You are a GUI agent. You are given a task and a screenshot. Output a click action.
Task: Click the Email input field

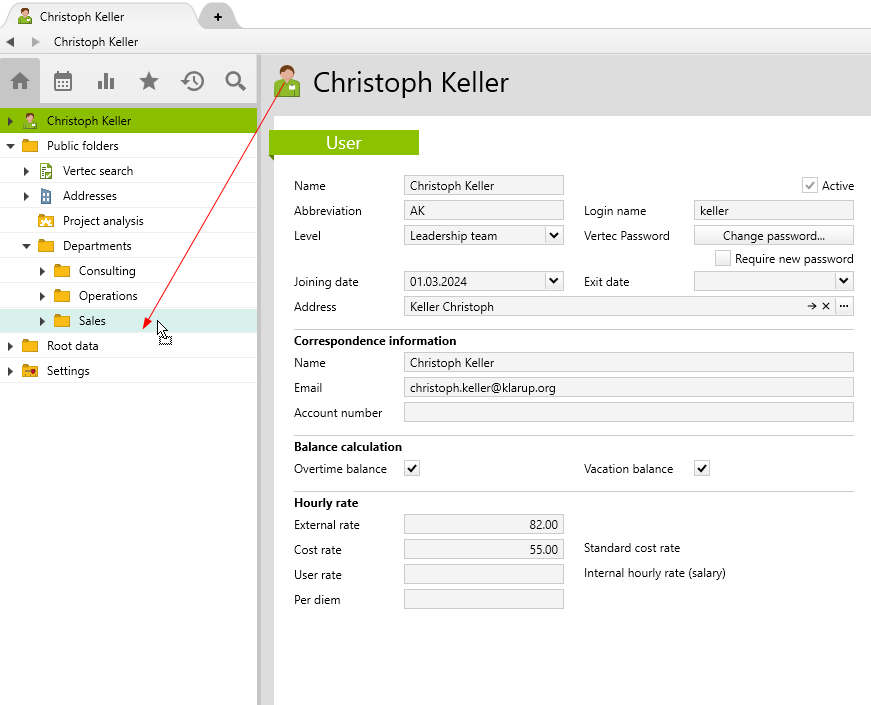point(628,388)
